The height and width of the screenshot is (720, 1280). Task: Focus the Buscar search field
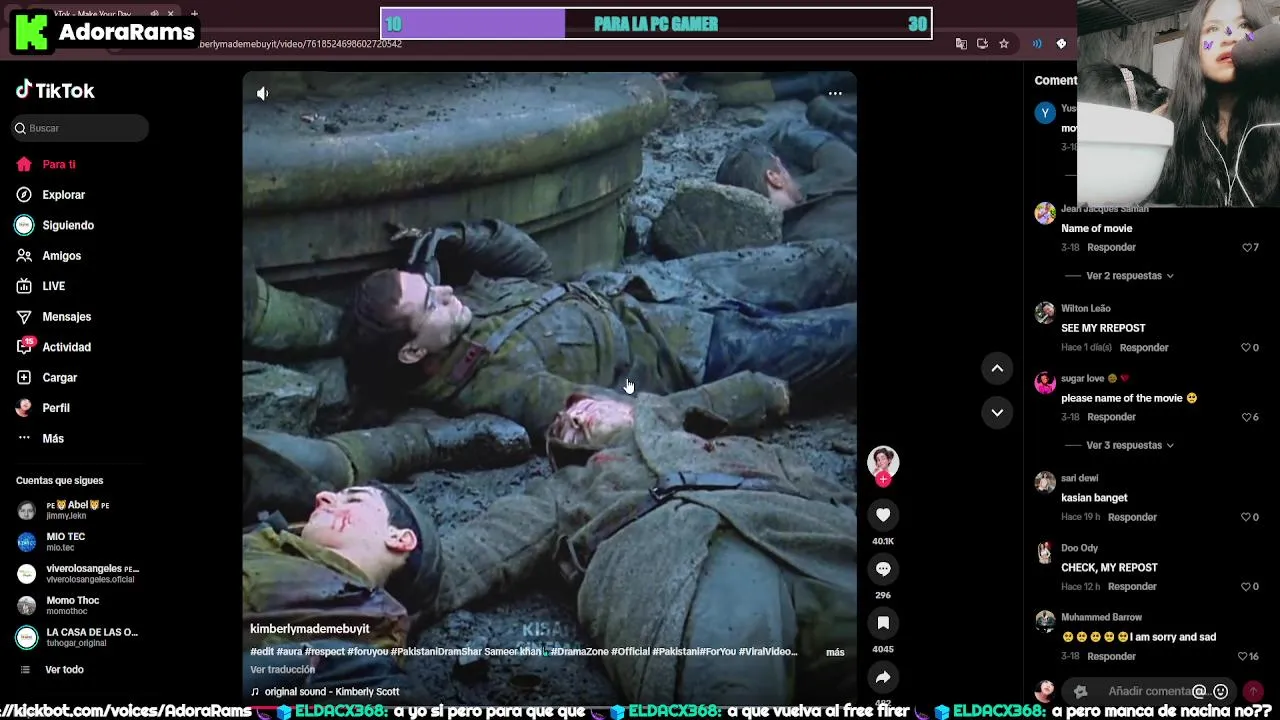point(80,128)
